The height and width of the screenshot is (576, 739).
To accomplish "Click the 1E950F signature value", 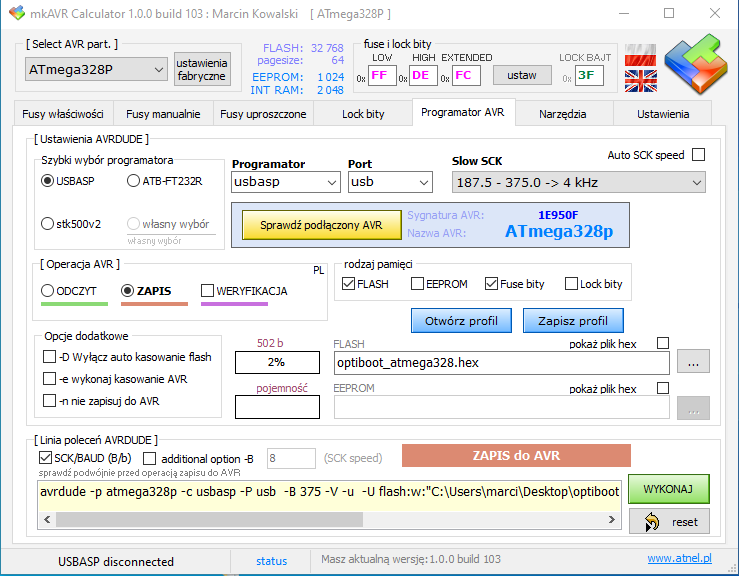I will 558,215.
